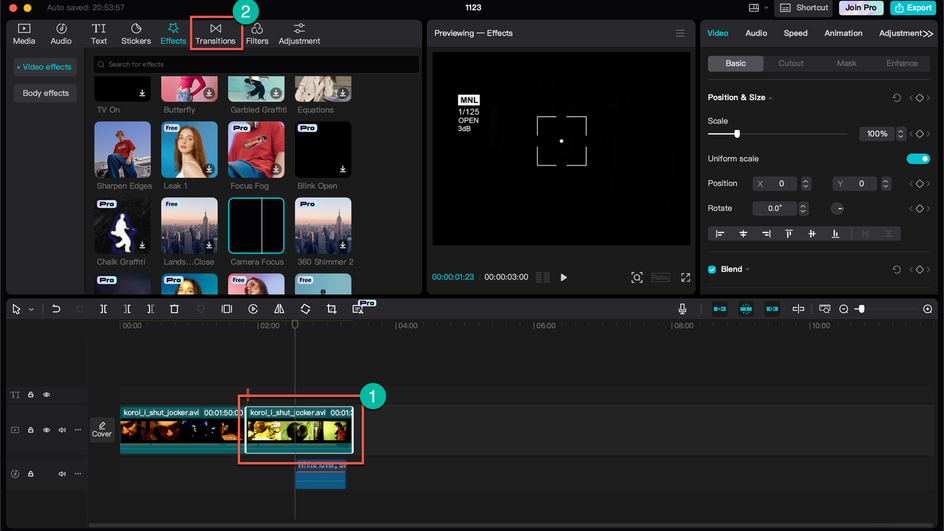
Task: Open the Text tools tab
Action: click(x=99, y=34)
